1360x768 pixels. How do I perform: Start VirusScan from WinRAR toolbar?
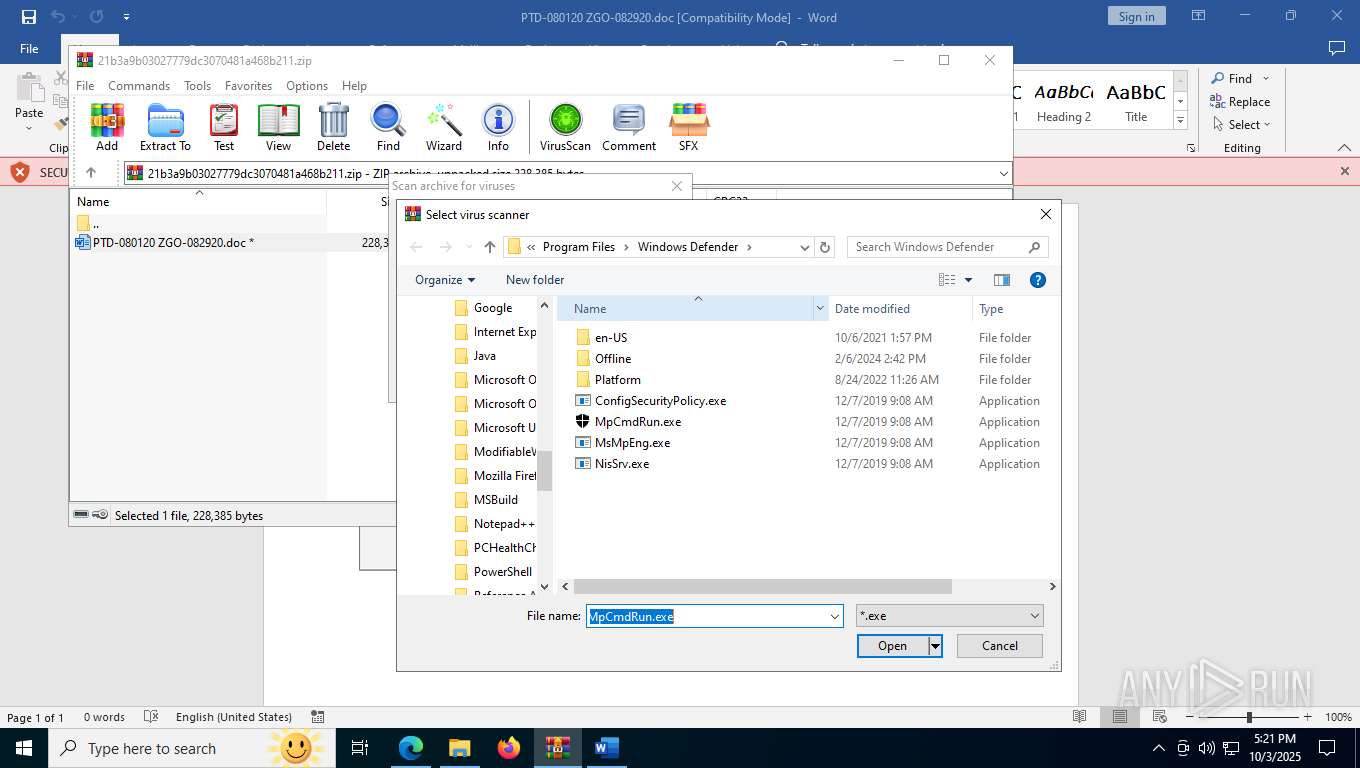565,127
